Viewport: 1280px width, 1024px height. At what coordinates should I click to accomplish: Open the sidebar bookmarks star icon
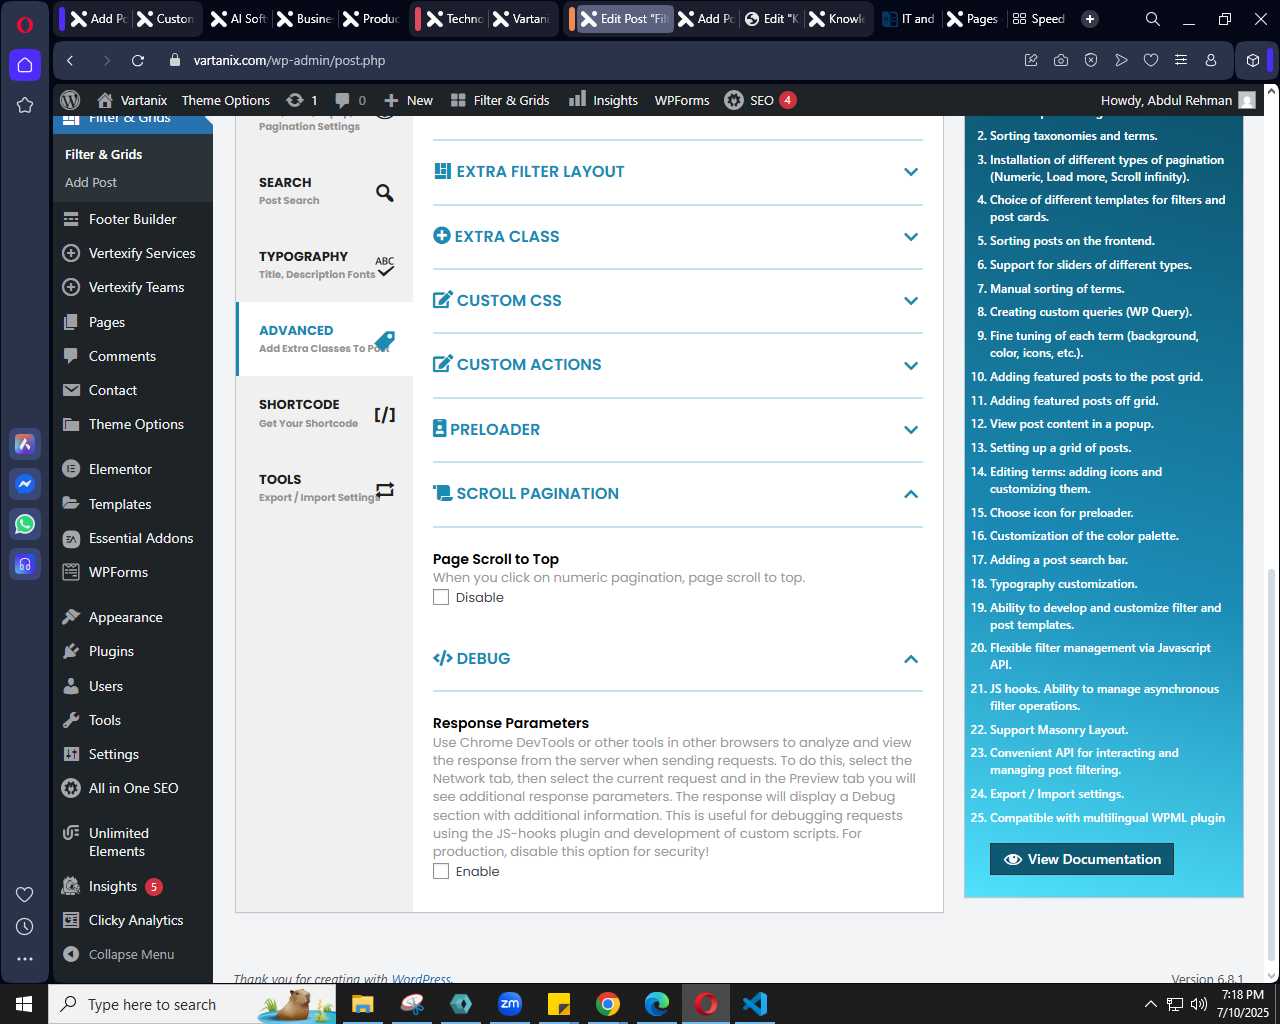[x=25, y=105]
